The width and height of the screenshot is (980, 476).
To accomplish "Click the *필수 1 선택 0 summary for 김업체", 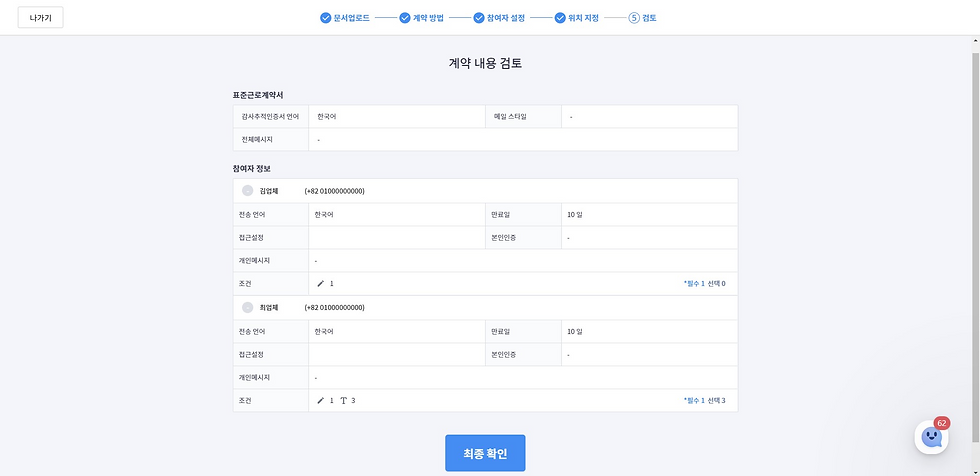I will (x=704, y=284).
